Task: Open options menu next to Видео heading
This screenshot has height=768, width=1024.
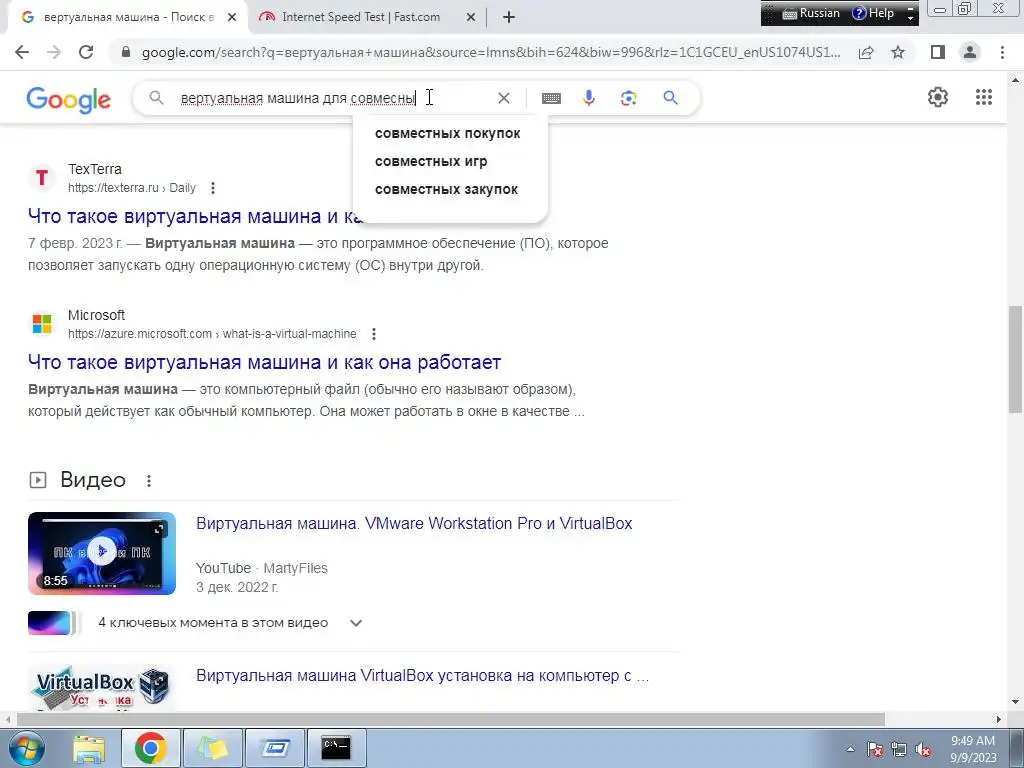Action: (x=149, y=481)
